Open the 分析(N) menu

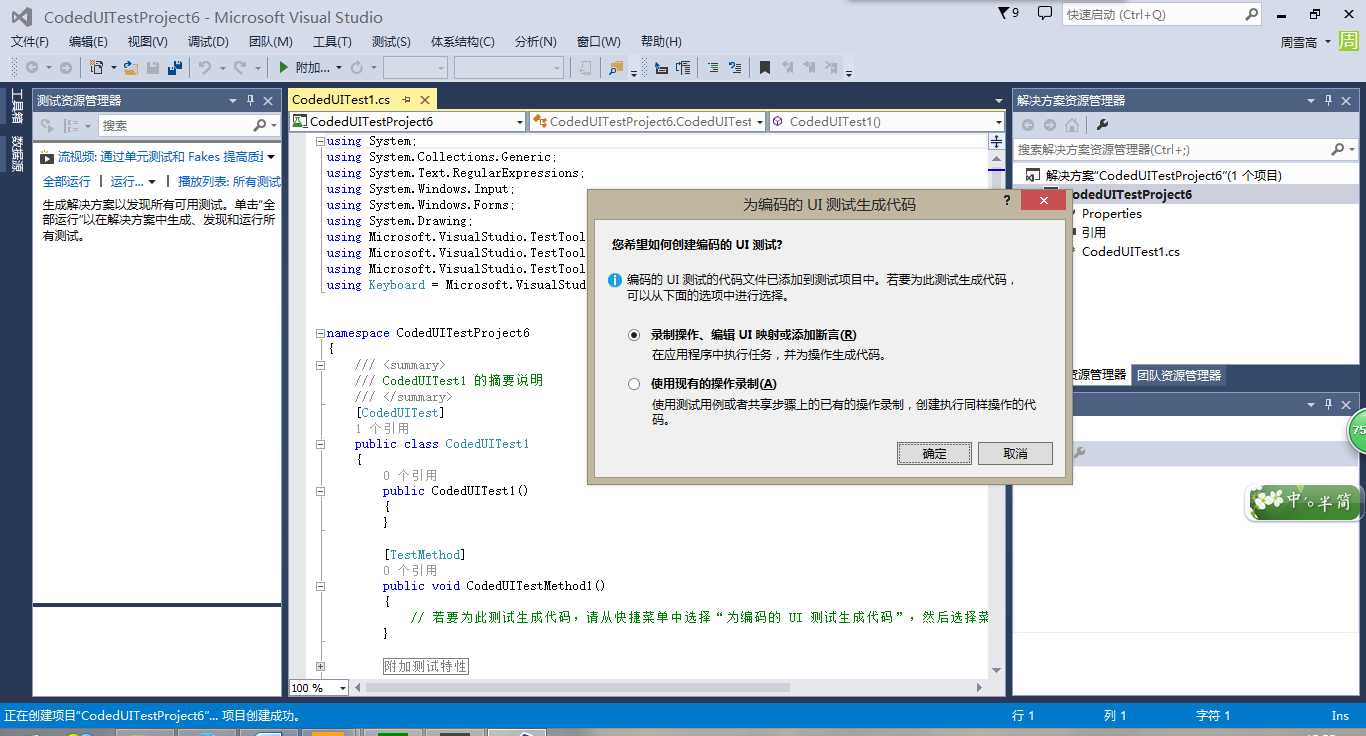(535, 42)
